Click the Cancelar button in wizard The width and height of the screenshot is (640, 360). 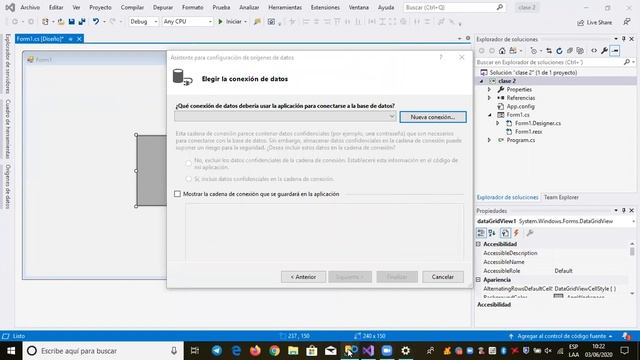(x=443, y=277)
